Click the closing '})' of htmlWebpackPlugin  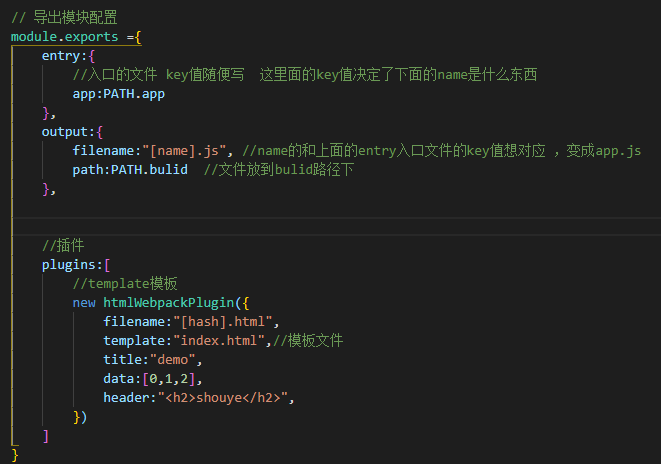coord(80,417)
